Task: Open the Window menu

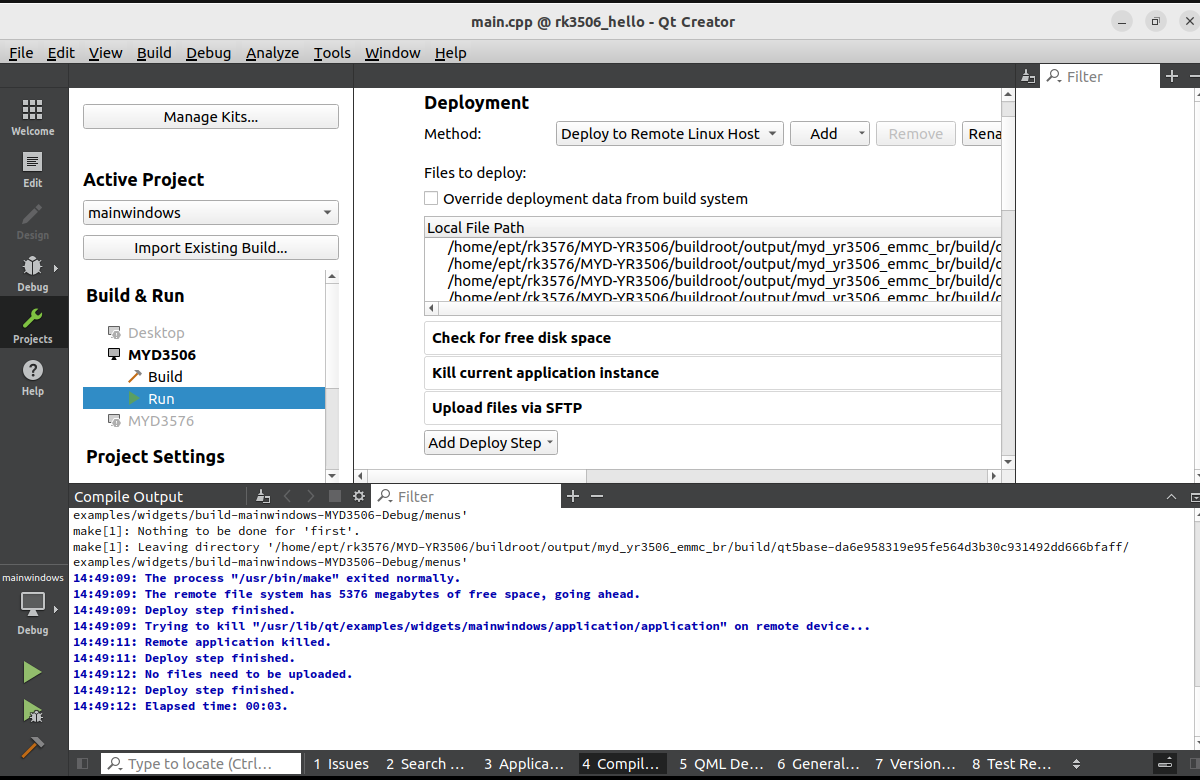Action: (392, 53)
